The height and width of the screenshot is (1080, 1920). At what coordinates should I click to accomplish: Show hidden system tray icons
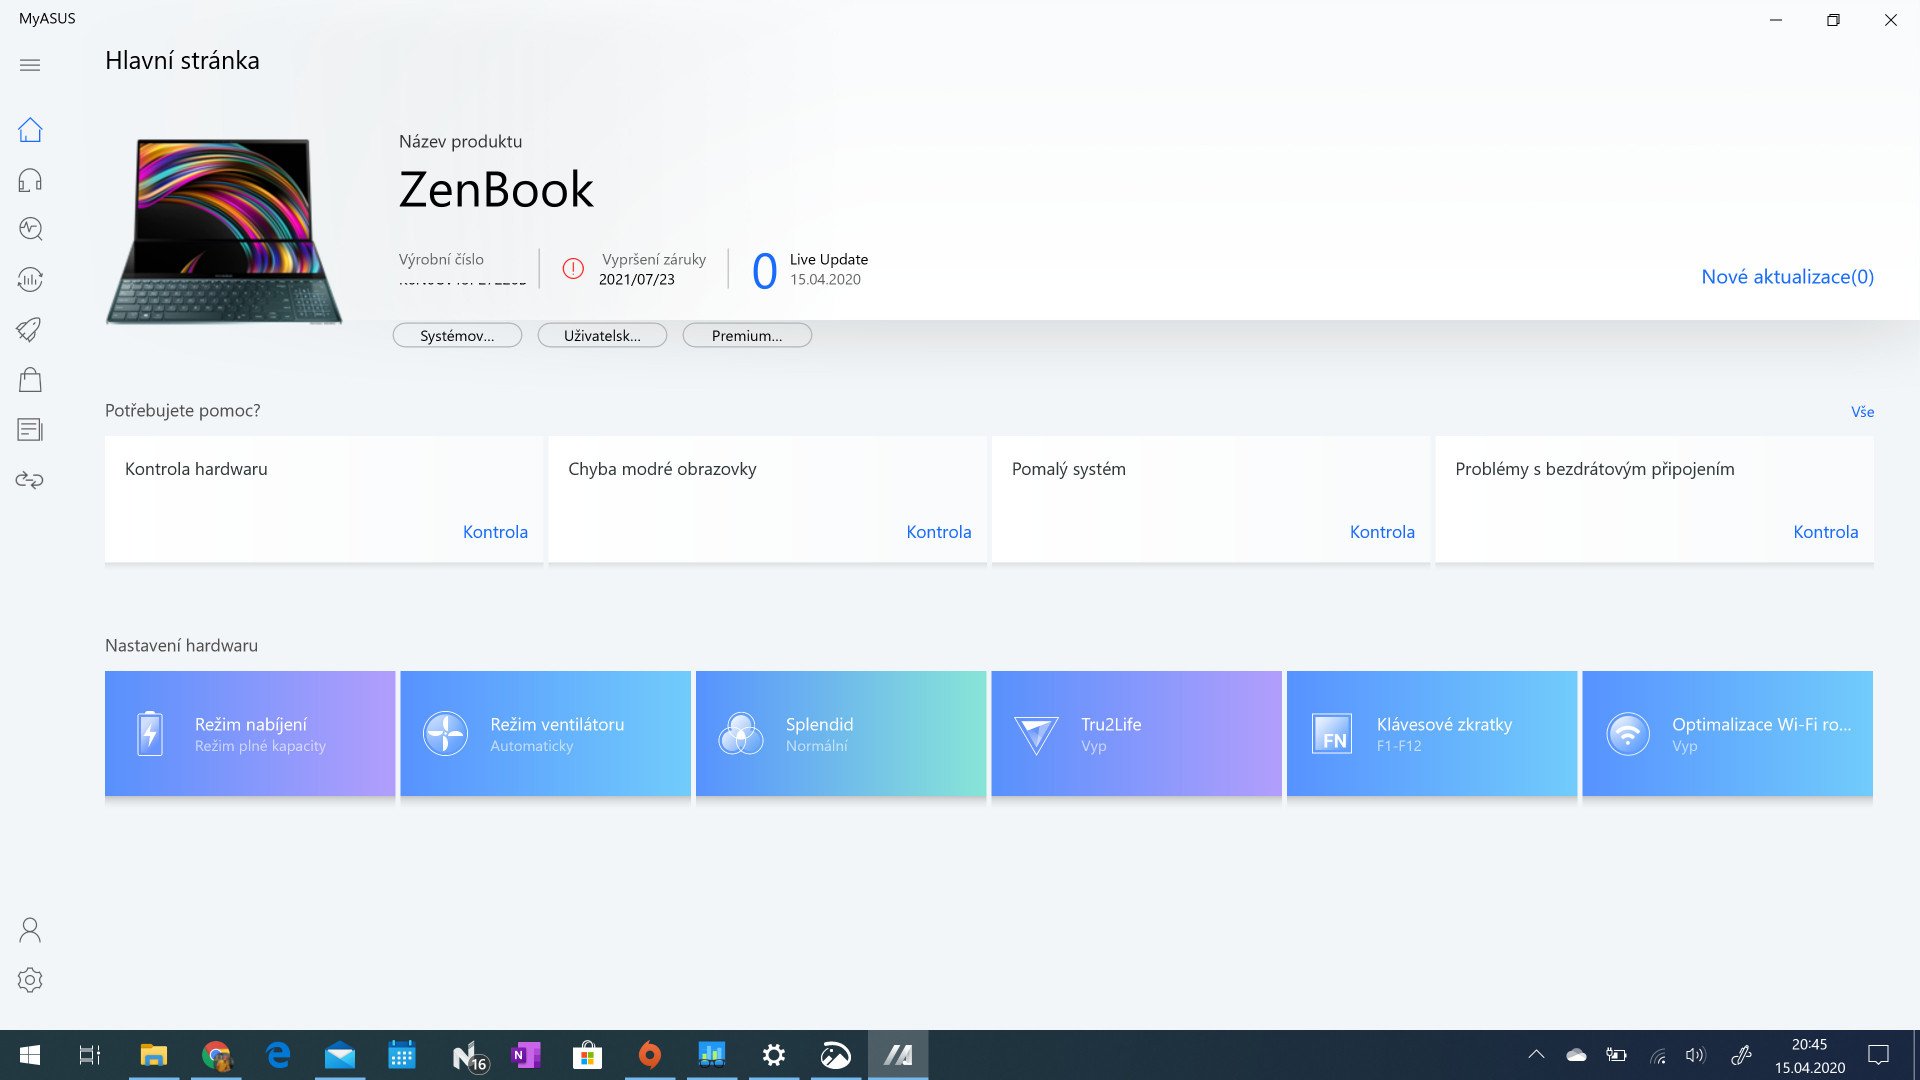click(x=1536, y=1055)
